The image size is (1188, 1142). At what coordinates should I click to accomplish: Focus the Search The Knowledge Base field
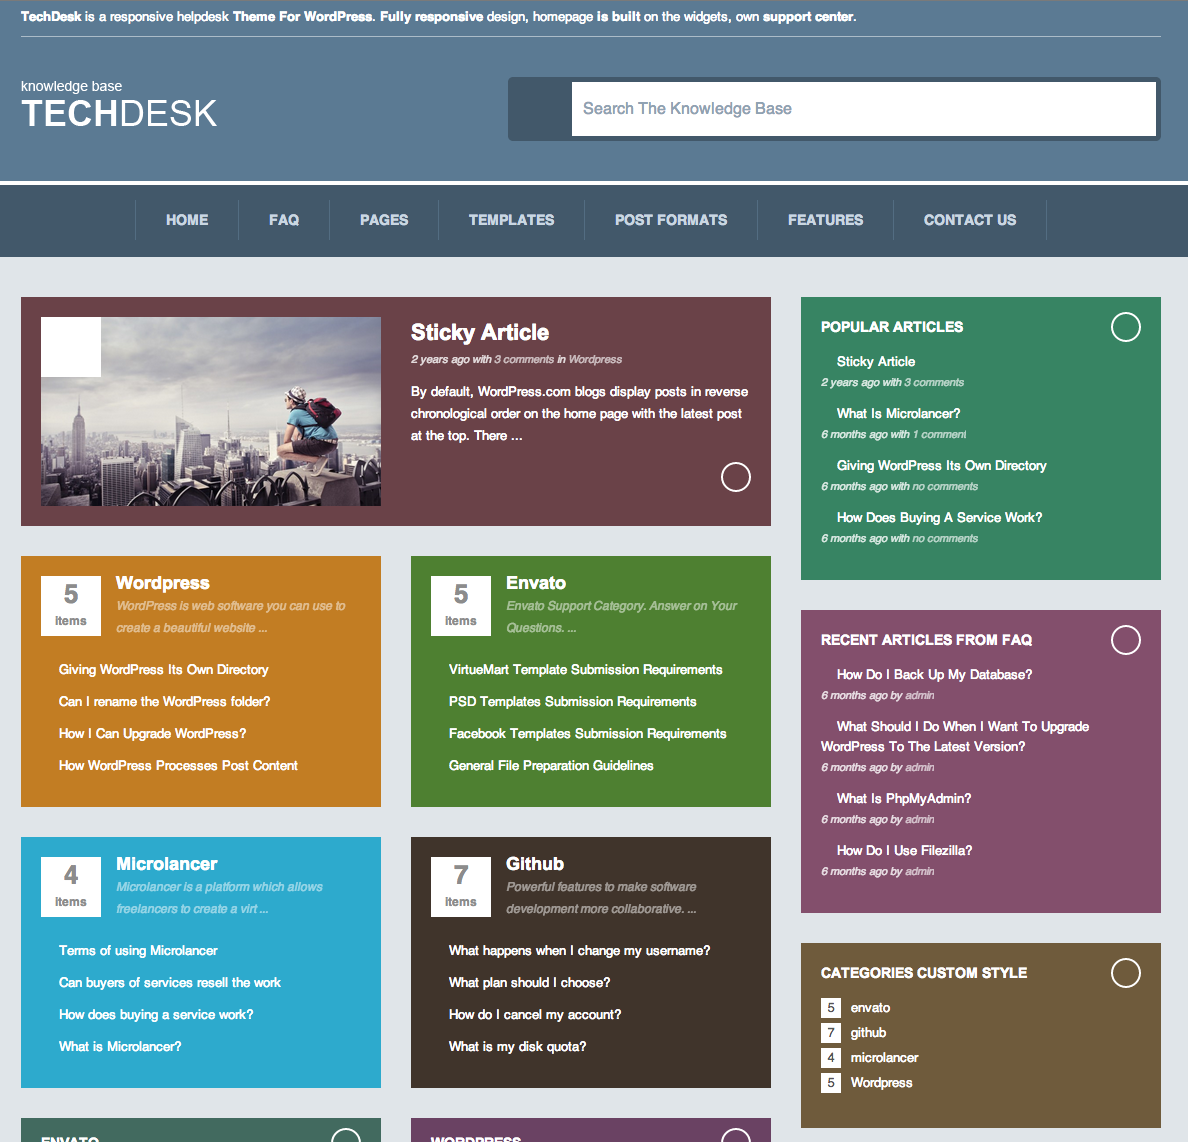coord(863,109)
